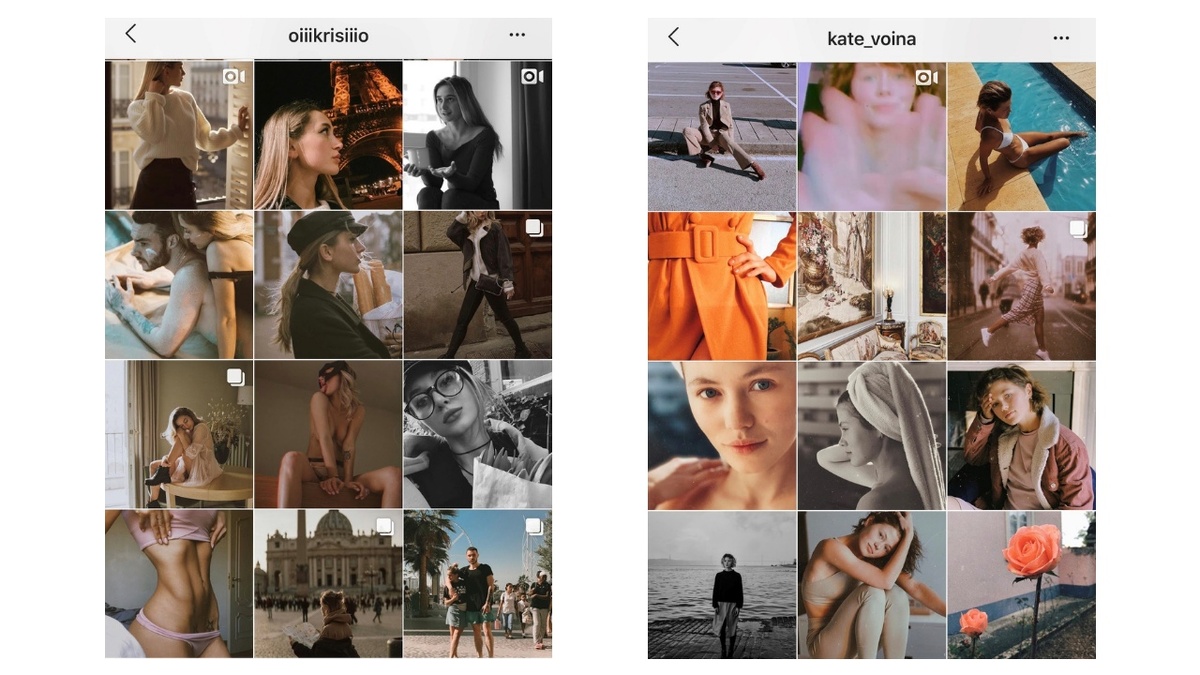Open black-and-white towel on head photo
The height and width of the screenshot is (675, 1200).
tap(872, 436)
